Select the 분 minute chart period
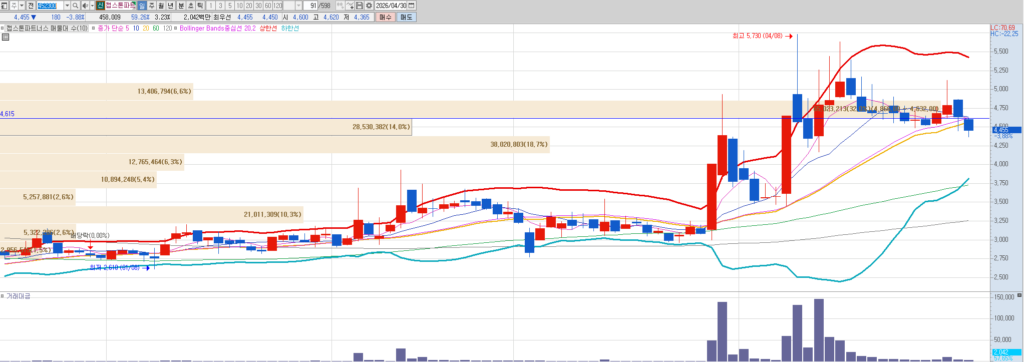1024x362 pixels. pos(181,5)
